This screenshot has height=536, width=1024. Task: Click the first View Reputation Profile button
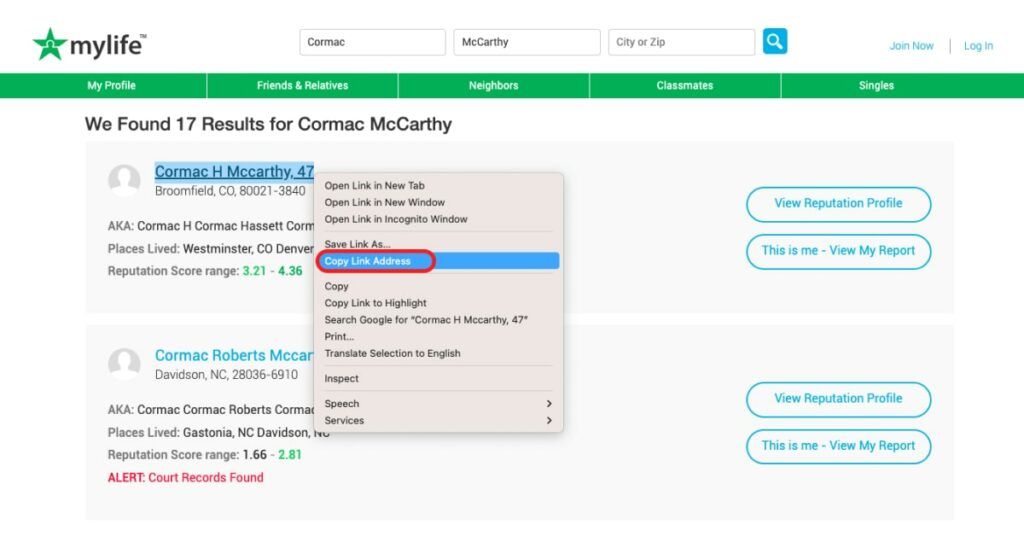838,204
